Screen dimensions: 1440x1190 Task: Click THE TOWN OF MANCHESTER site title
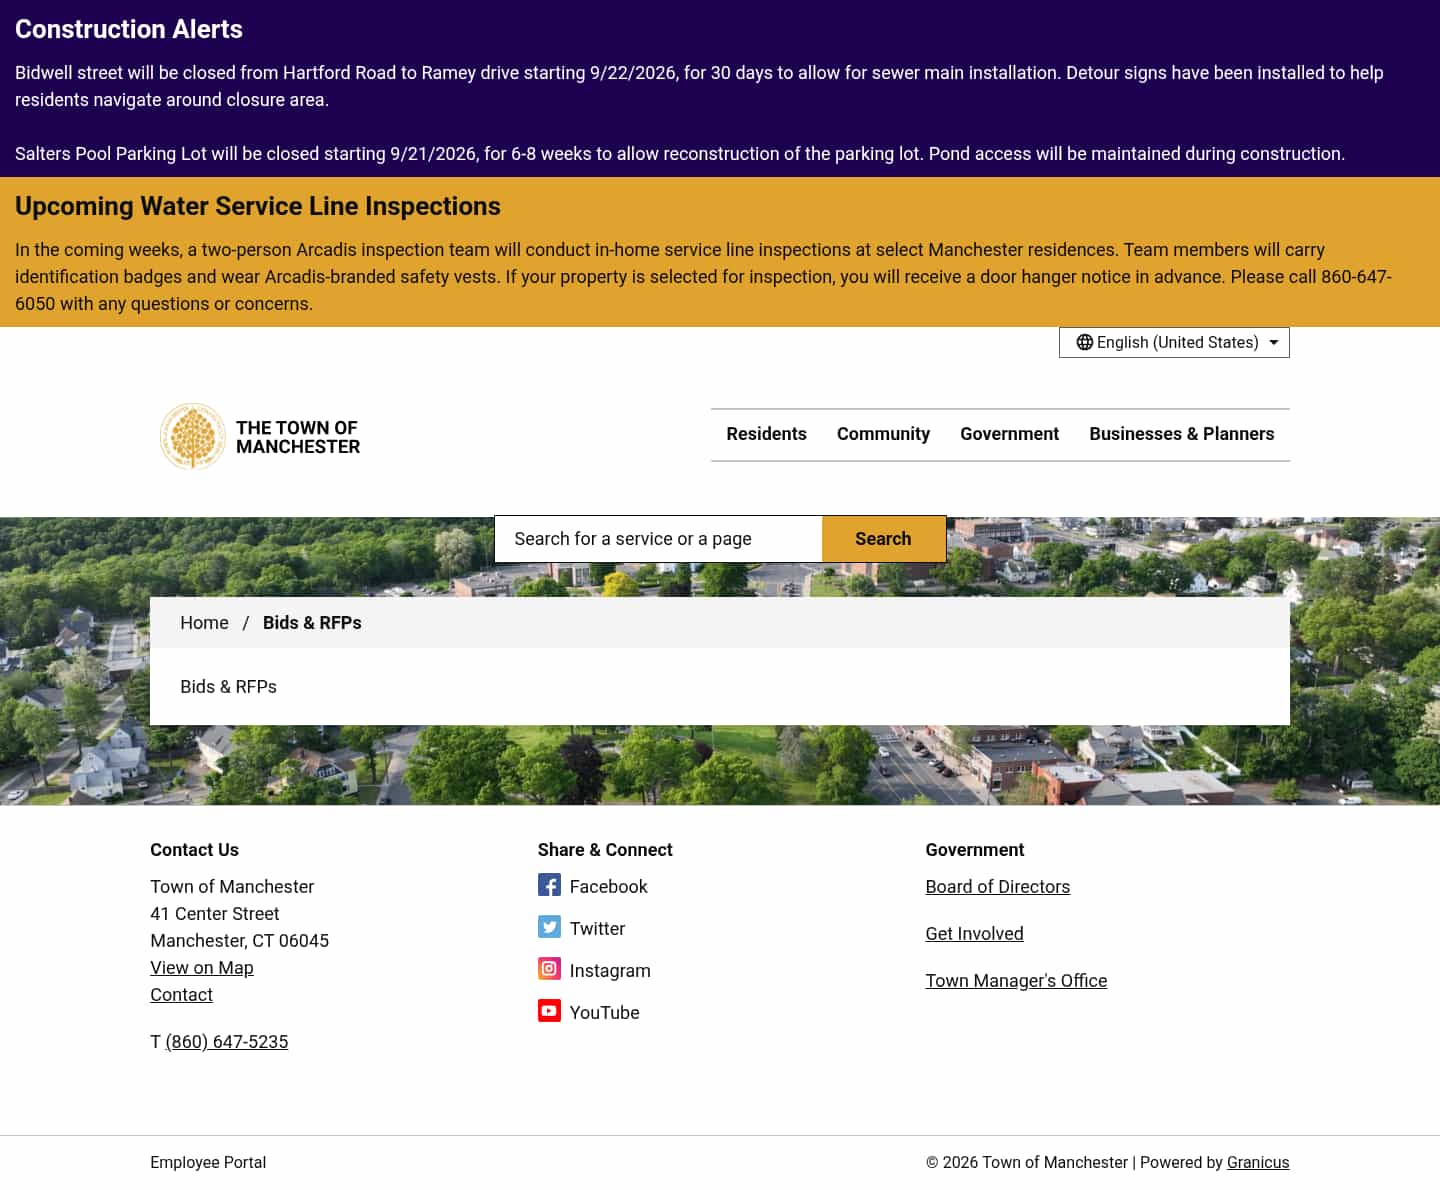pyautogui.click(x=298, y=437)
